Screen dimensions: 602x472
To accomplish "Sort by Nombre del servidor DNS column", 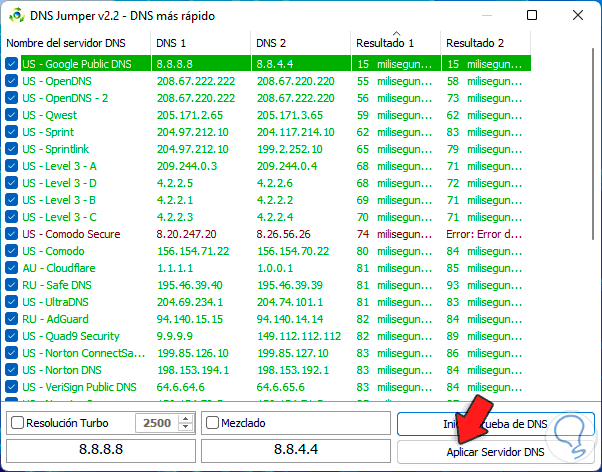I will coord(76,43).
